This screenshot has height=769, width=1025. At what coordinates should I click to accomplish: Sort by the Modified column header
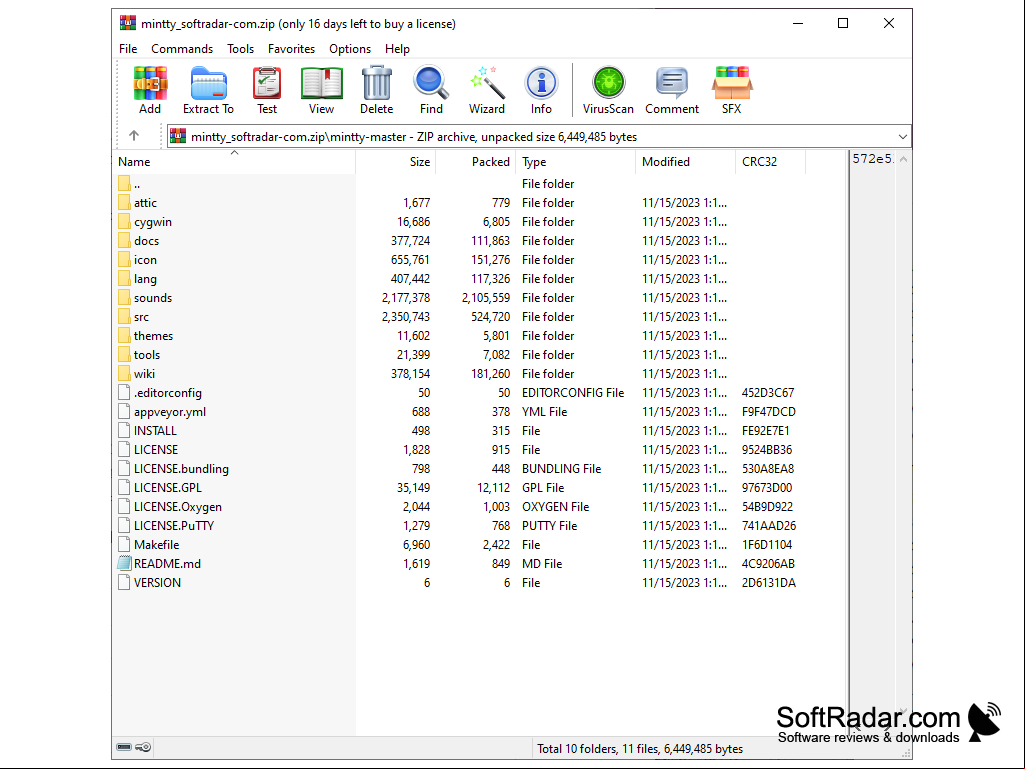(x=685, y=162)
